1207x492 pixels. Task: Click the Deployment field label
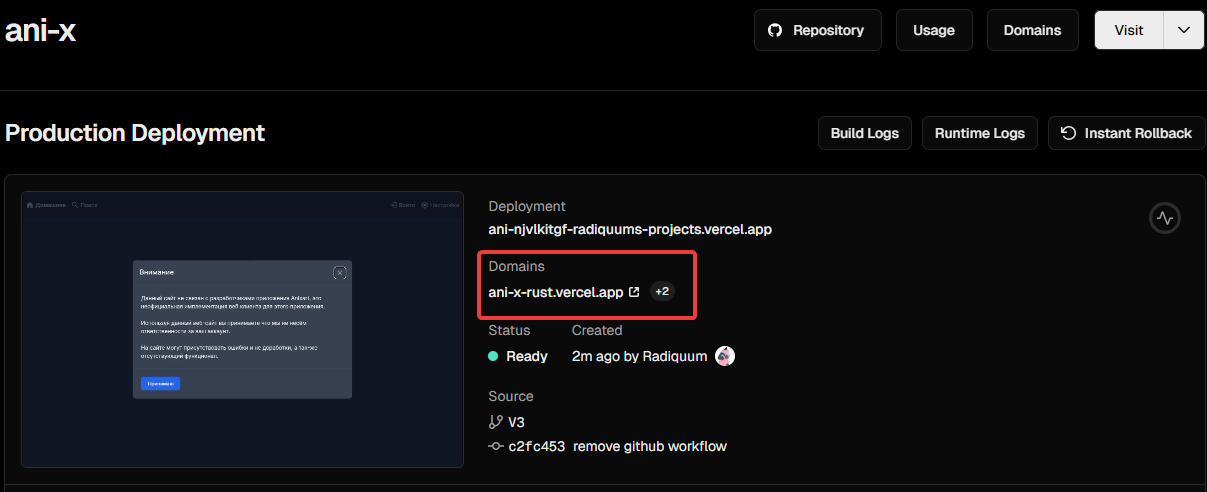click(527, 206)
